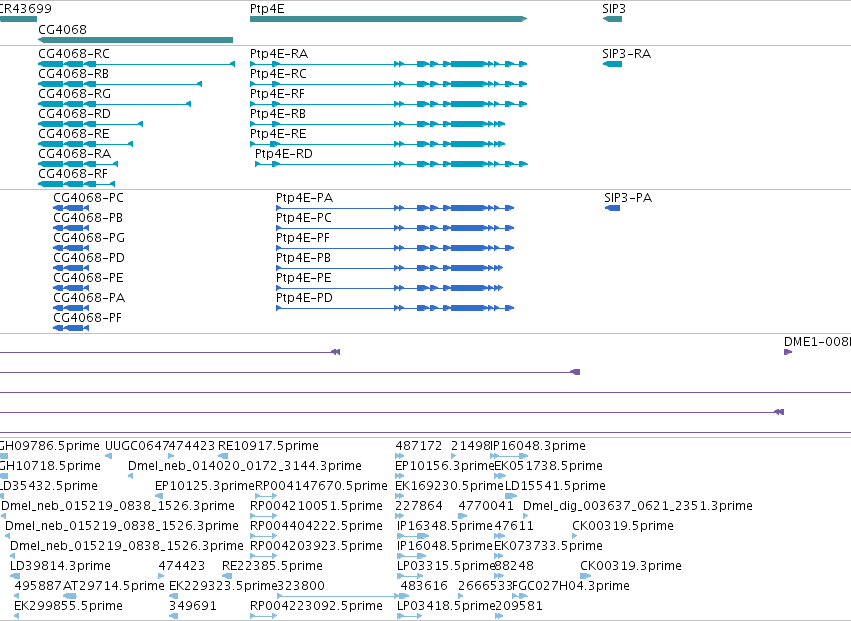
Task: Select the Ptp4E gene span bar
Action: pos(389,19)
